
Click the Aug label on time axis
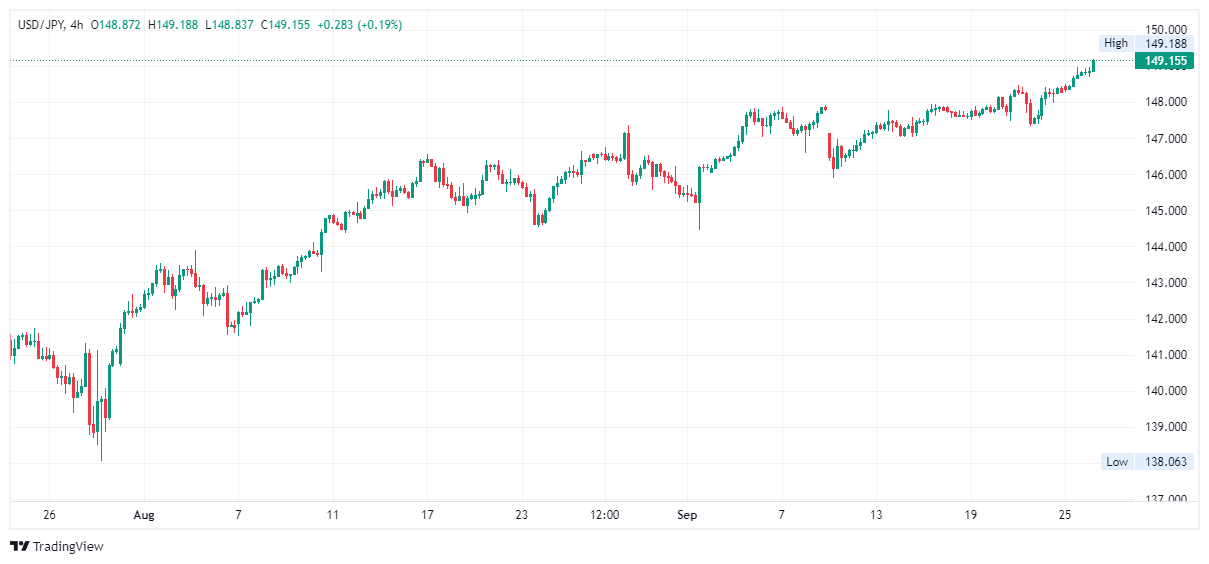pos(144,515)
